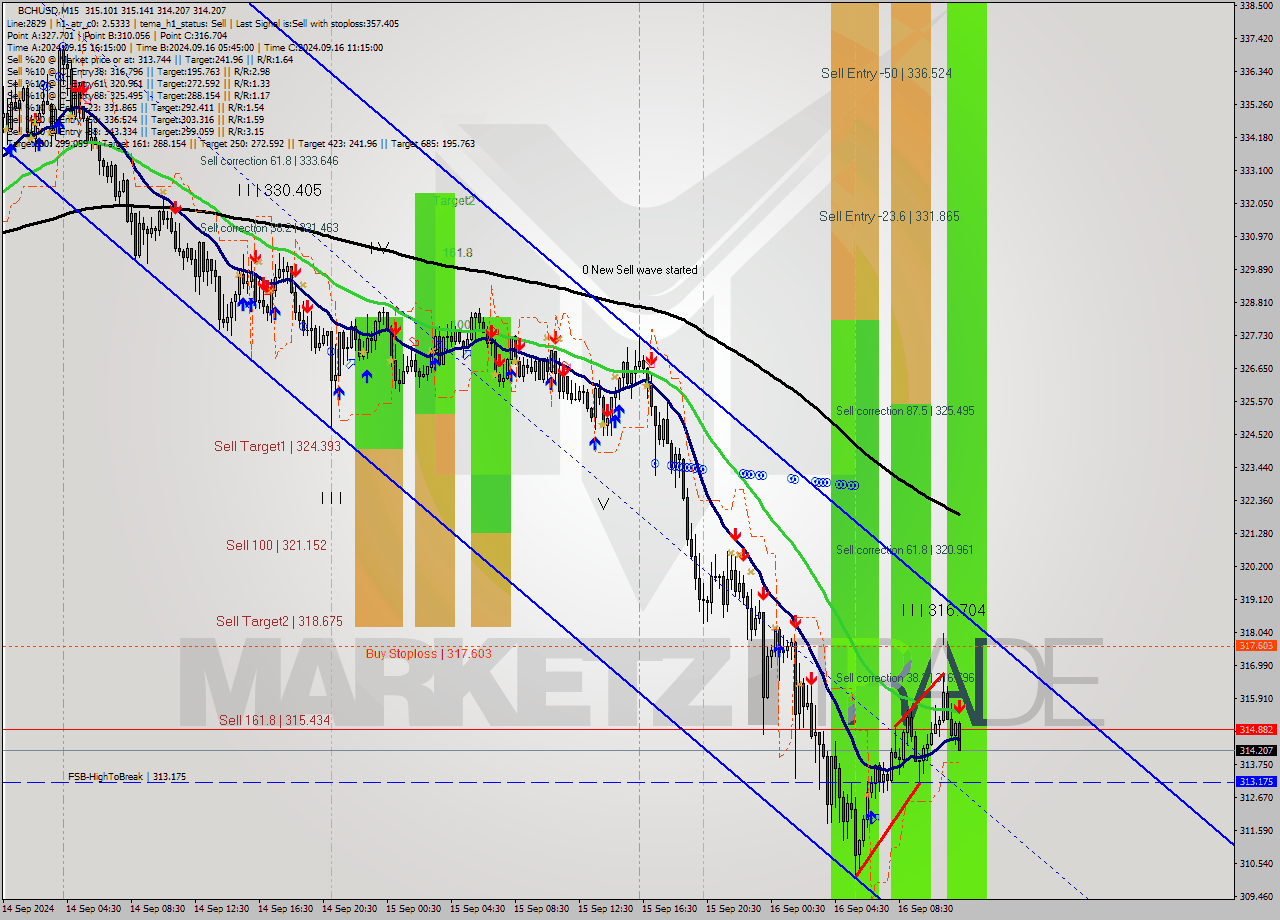This screenshot has width=1280, height=920.
Task: Click the 336.340 price axis value
Action: coord(1255,72)
